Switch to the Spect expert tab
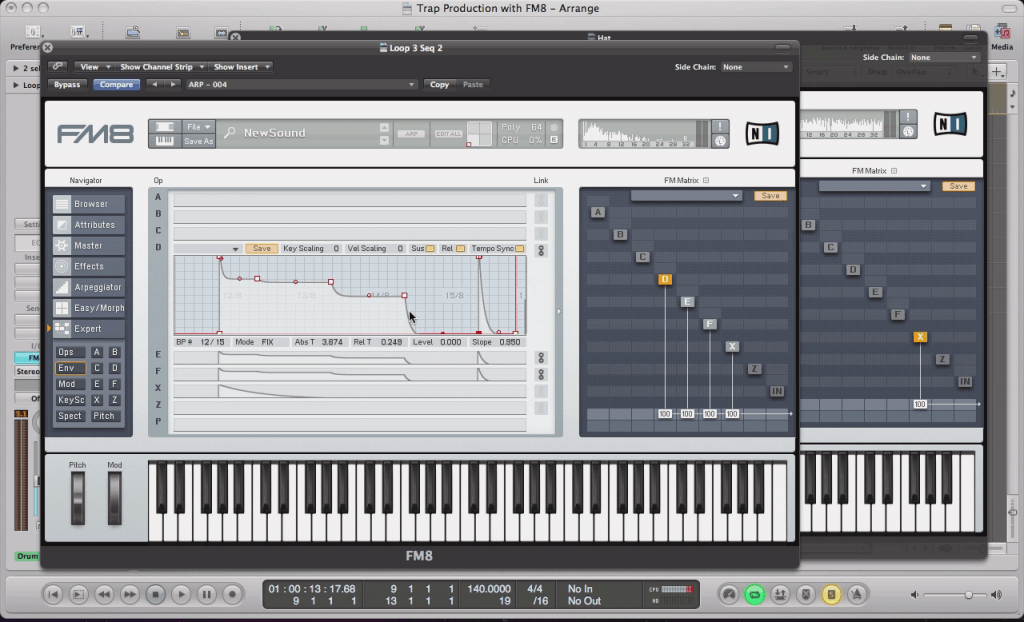The image size is (1024, 622). pyautogui.click(x=71, y=416)
